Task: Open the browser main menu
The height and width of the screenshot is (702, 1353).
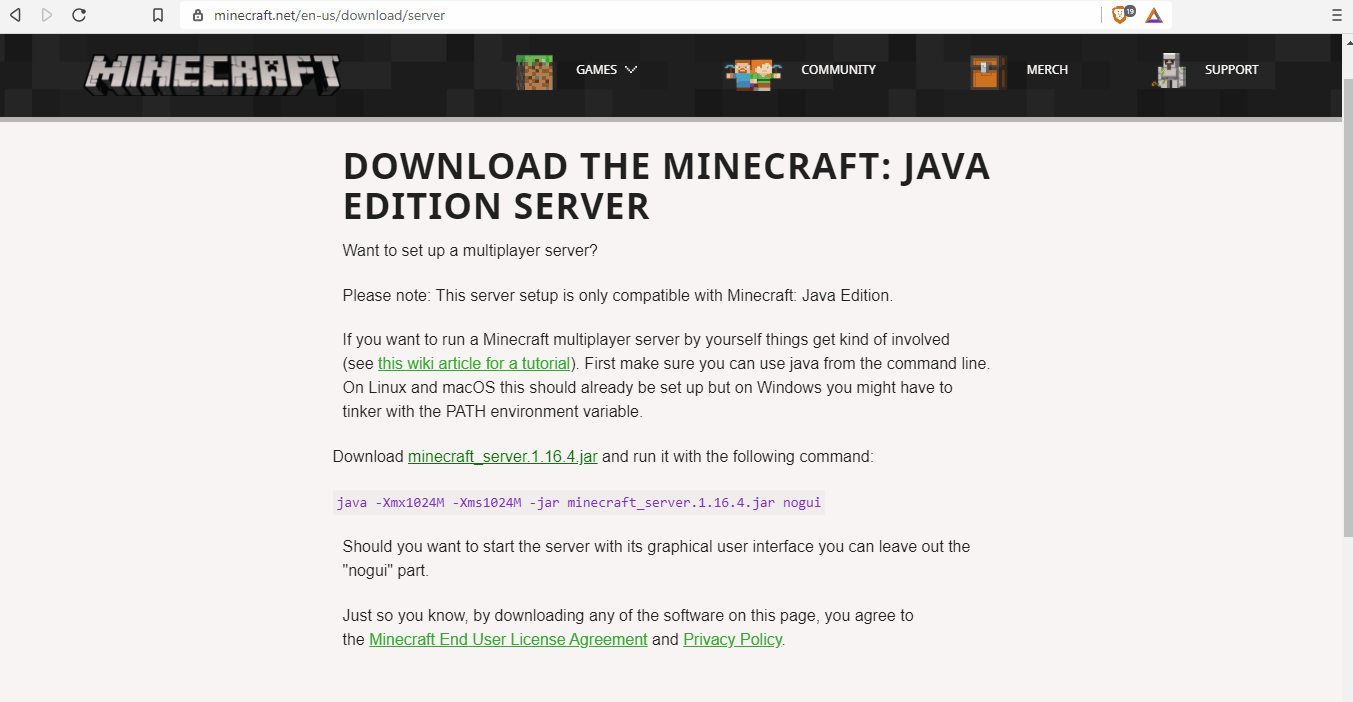Action: [1336, 15]
